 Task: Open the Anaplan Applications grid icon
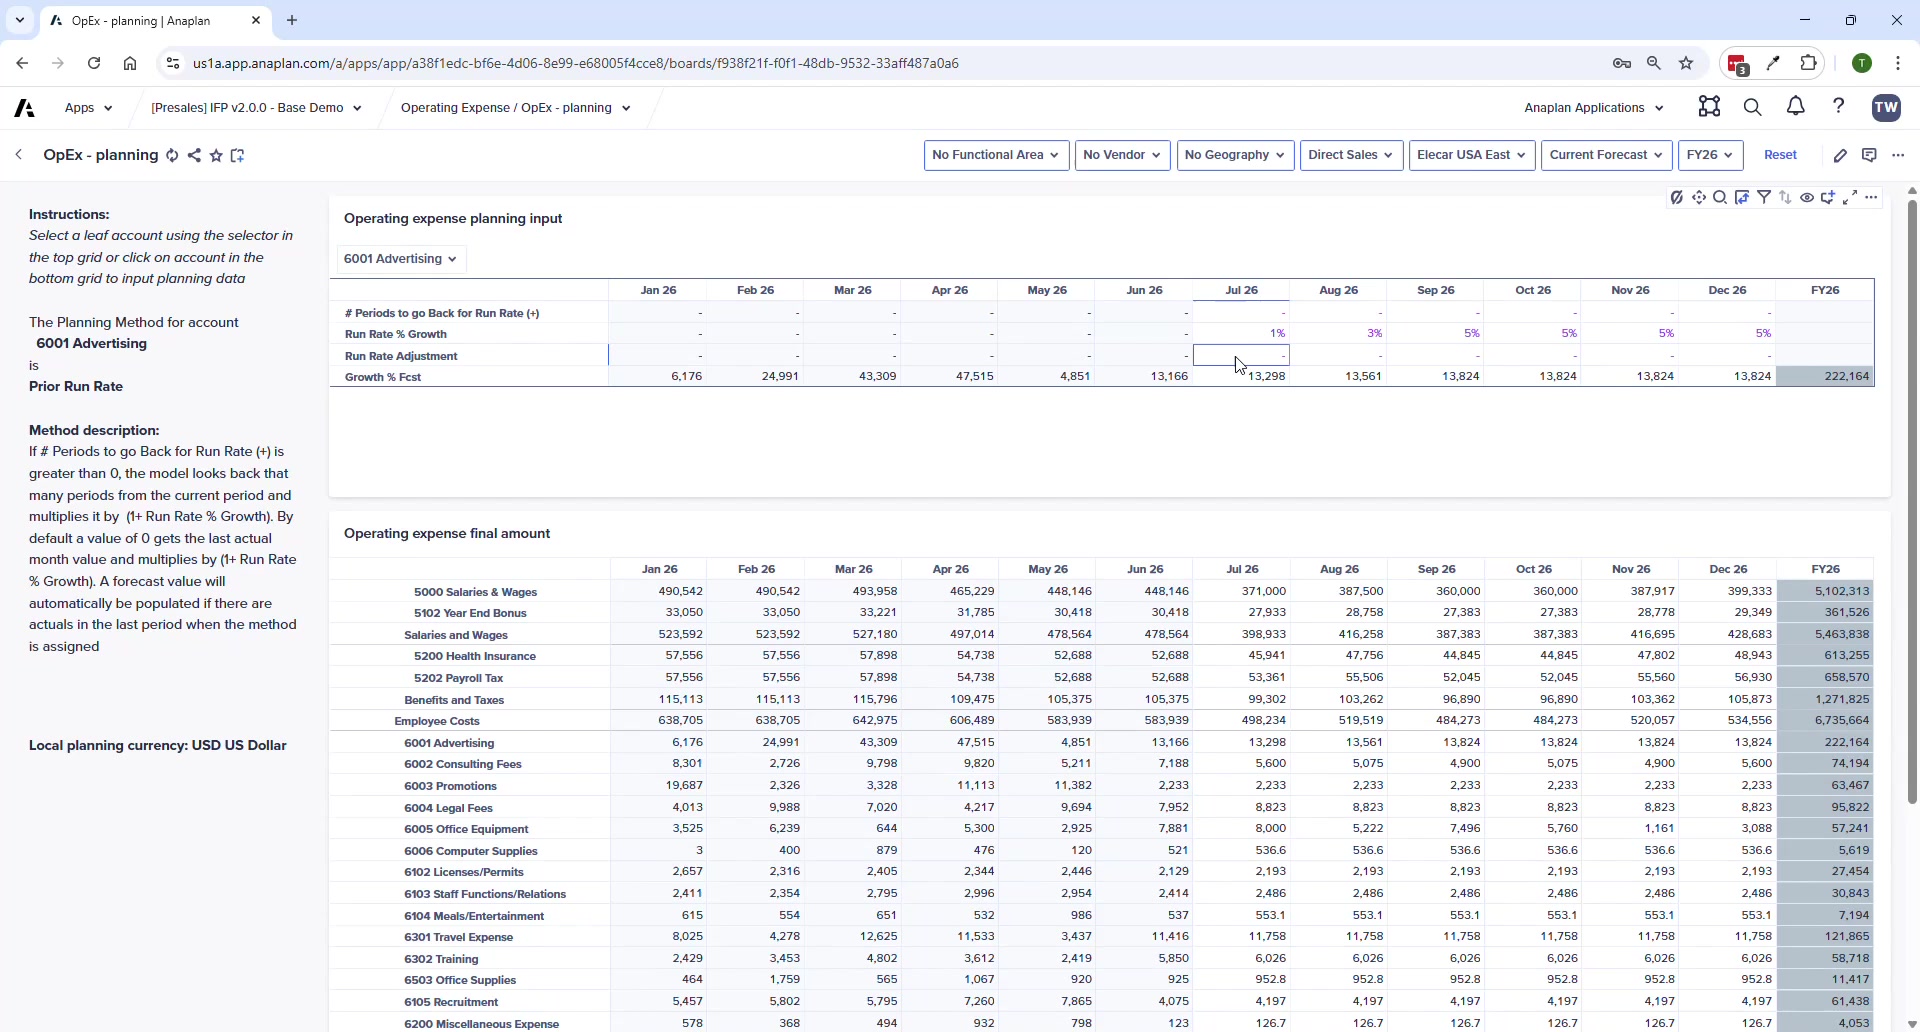pyautogui.click(x=1710, y=107)
